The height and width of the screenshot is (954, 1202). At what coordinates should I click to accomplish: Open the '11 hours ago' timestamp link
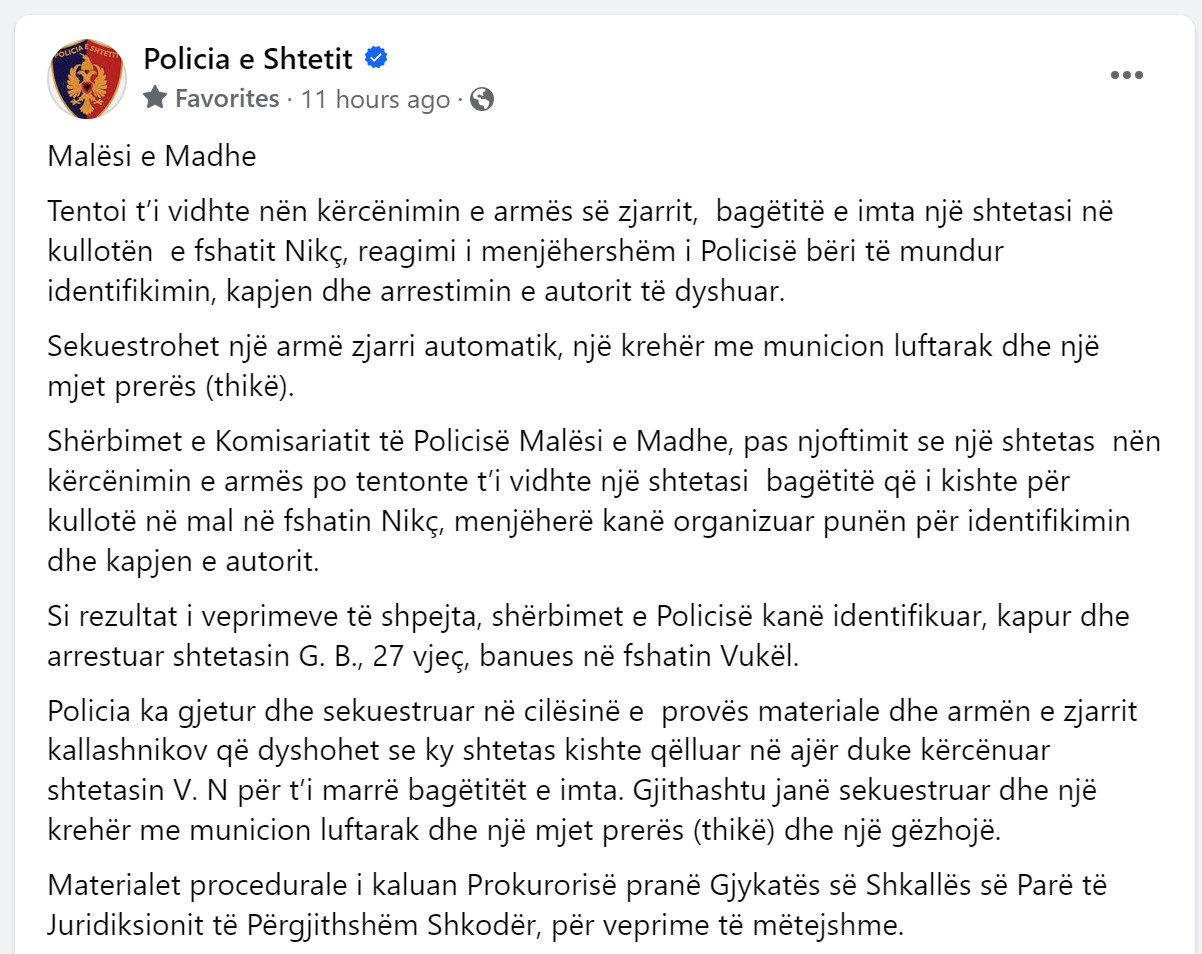[x=375, y=99]
